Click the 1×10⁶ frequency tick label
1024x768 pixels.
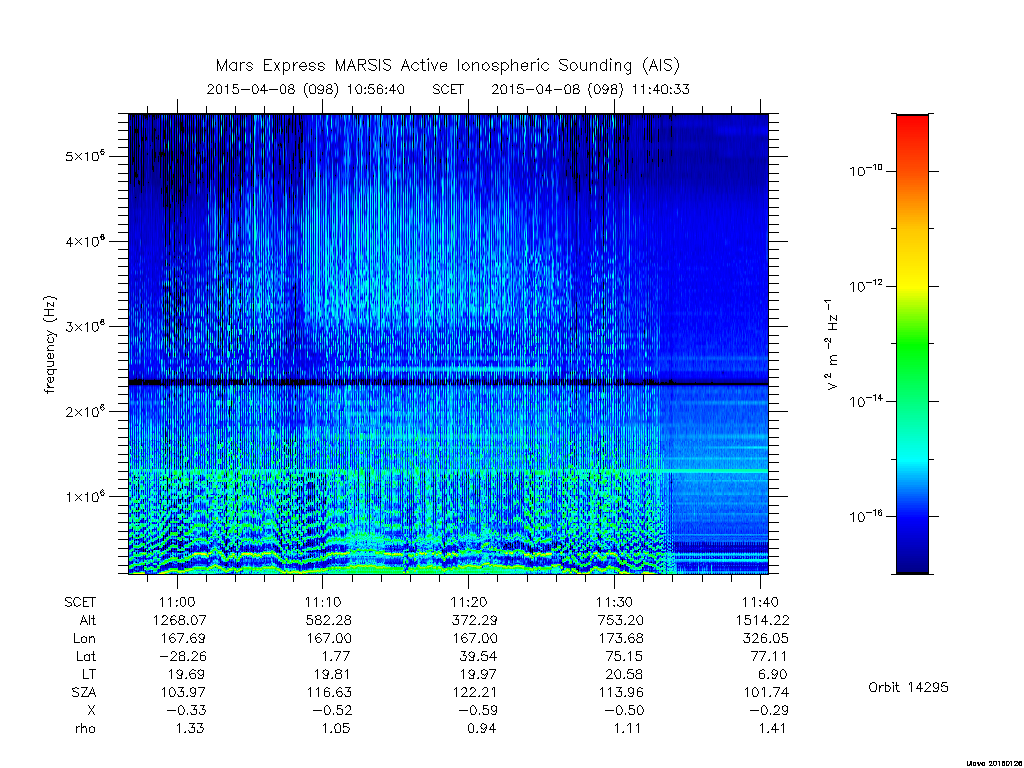tap(85, 496)
